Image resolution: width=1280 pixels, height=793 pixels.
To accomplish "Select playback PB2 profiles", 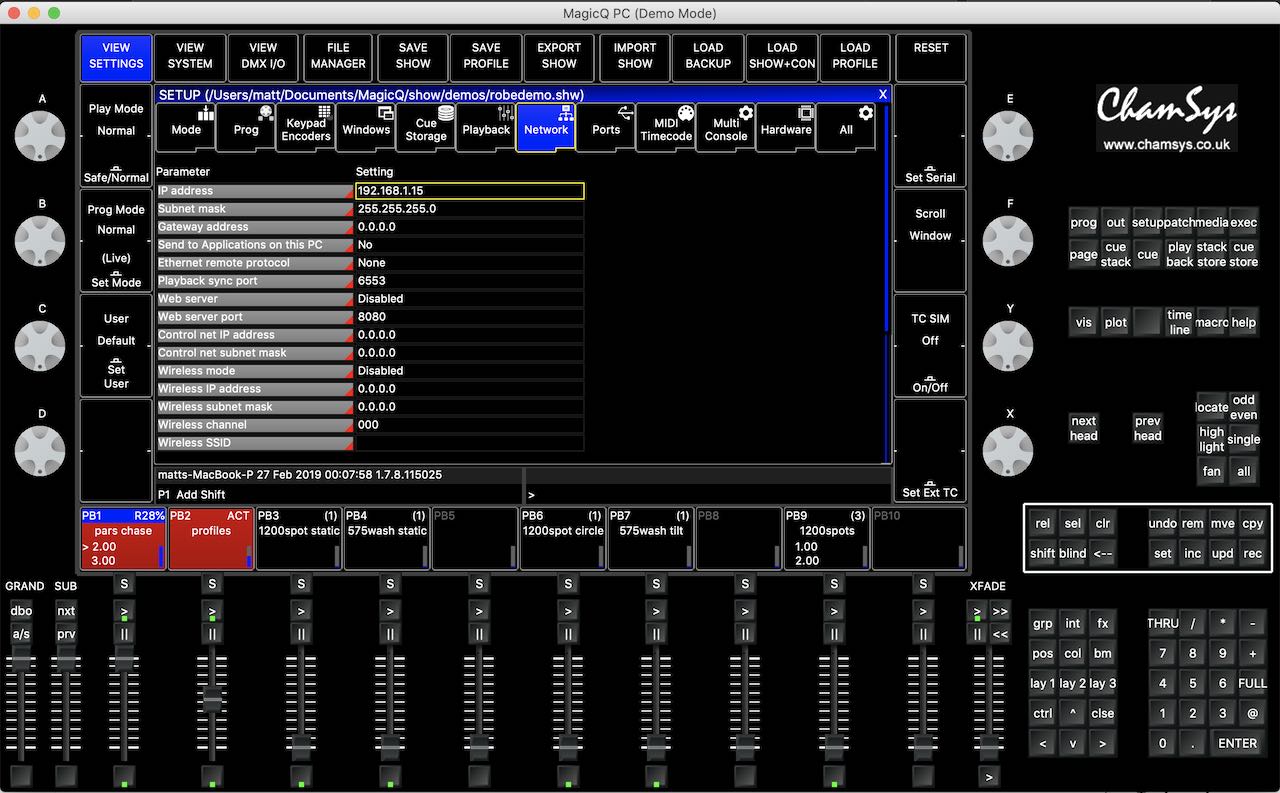I will pyautogui.click(x=211, y=539).
